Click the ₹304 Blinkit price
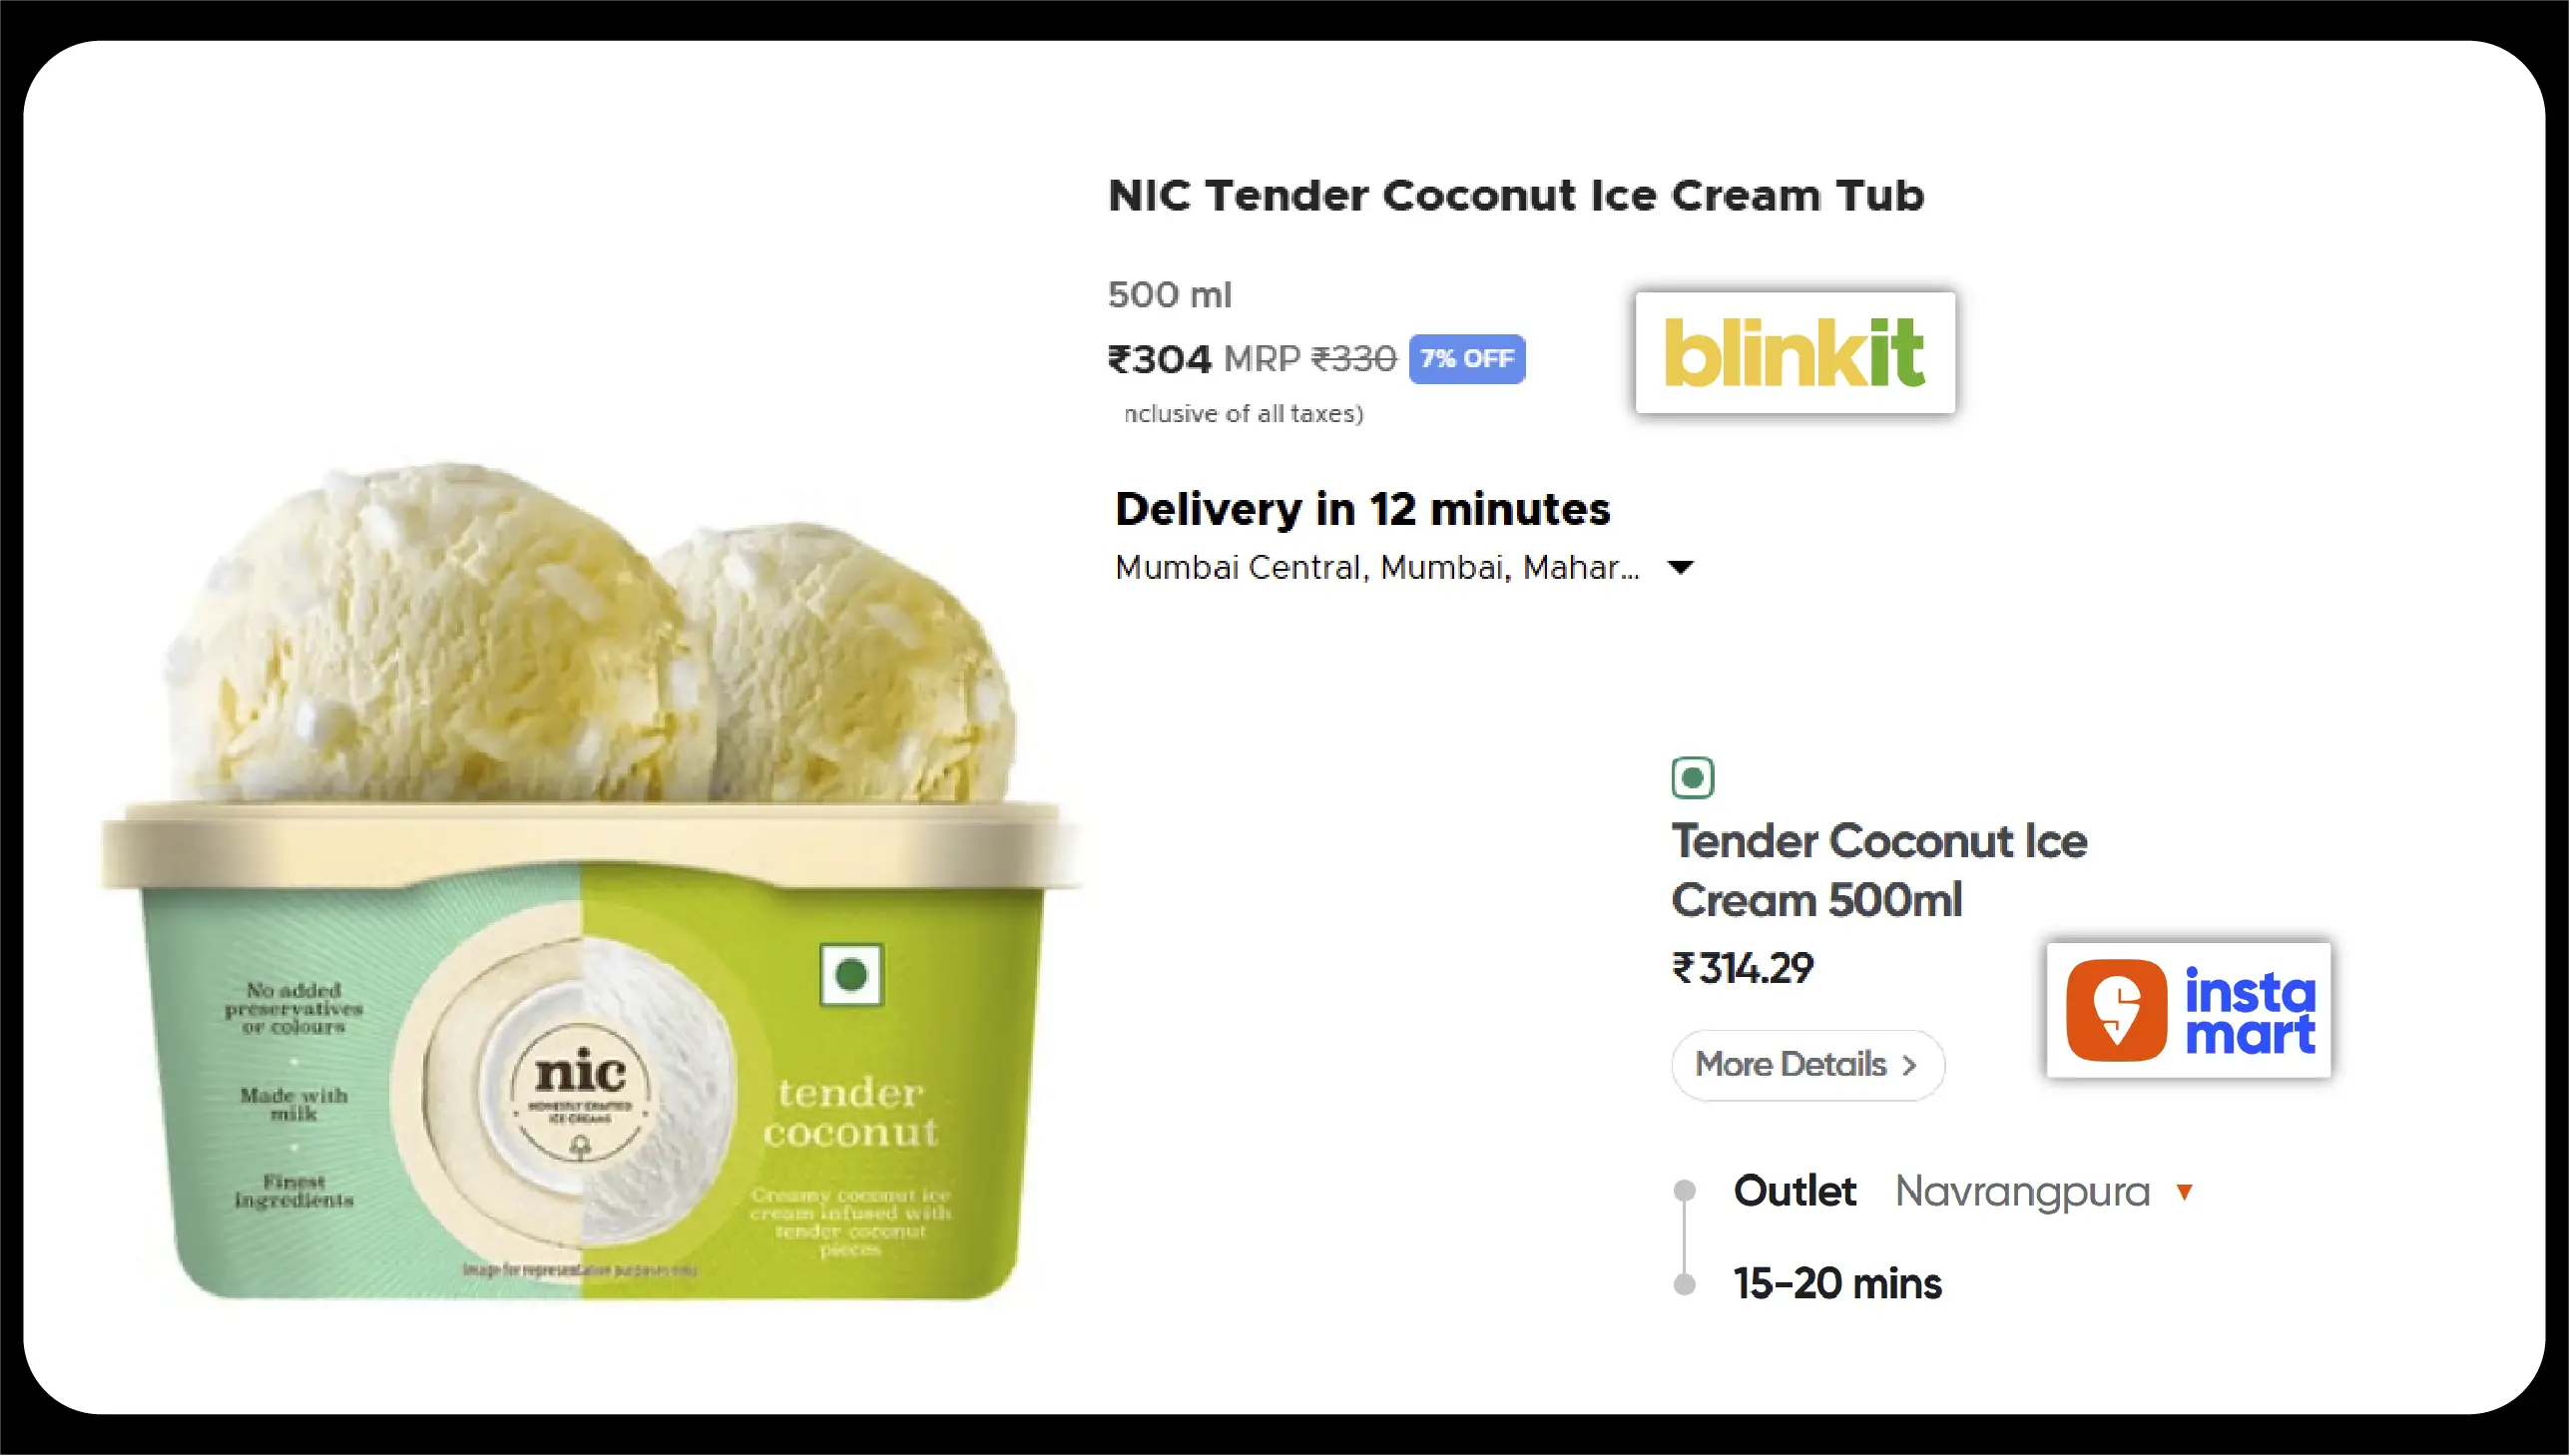 pos(1159,359)
